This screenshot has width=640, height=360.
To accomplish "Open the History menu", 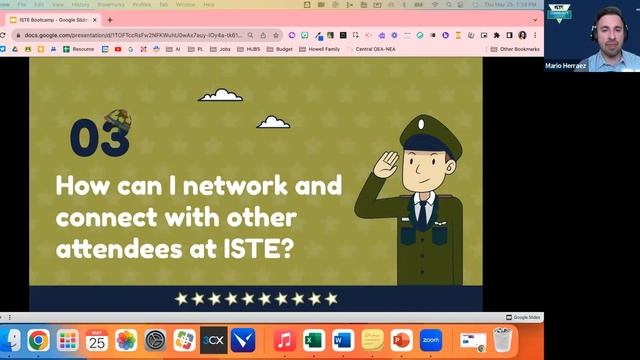I will point(80,4).
